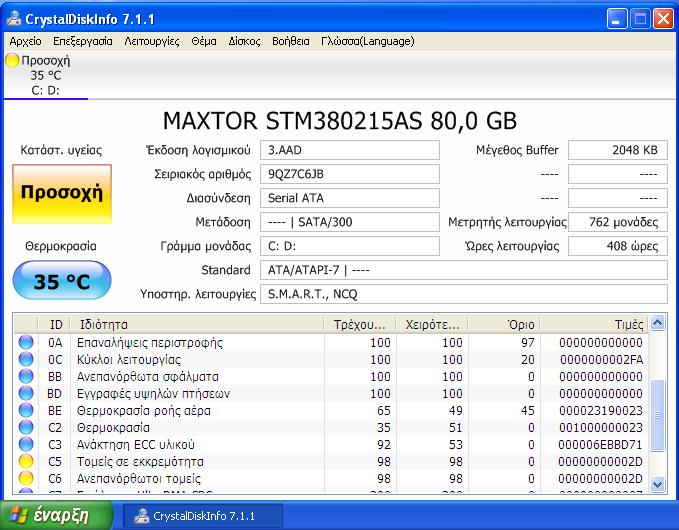679x530 pixels.
Task: Open the Λειτουργίες menu
Action: tap(152, 41)
